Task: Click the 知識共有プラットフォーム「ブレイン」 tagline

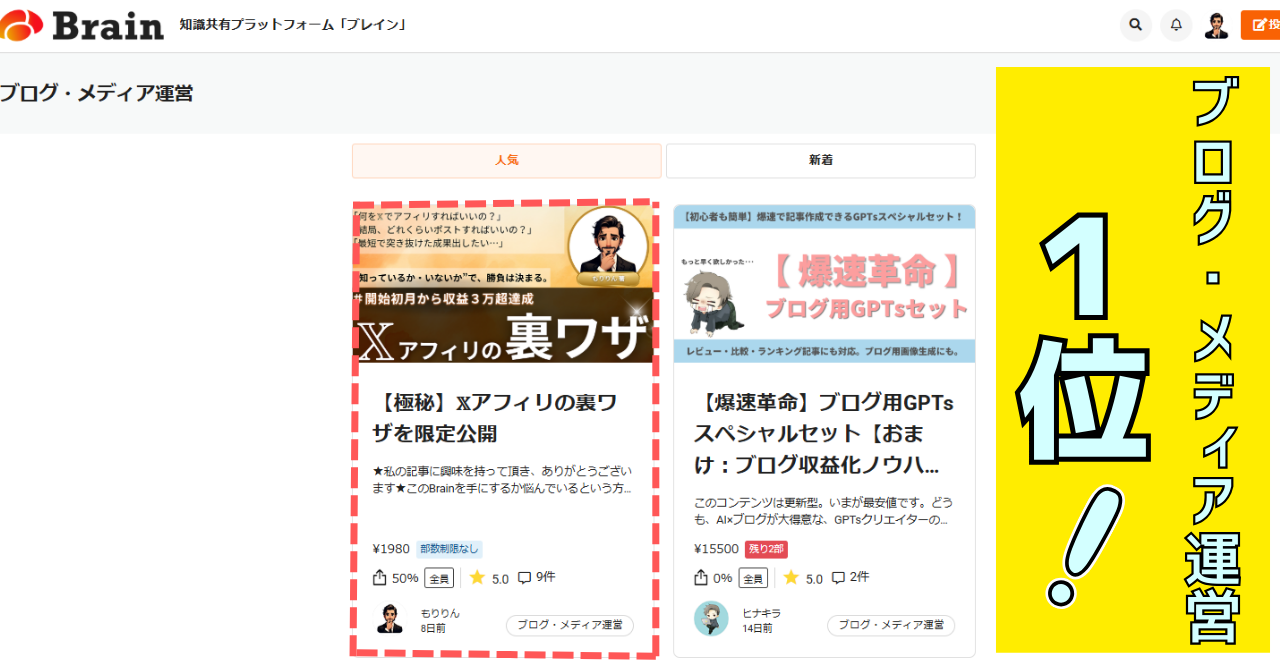Action: tap(295, 24)
